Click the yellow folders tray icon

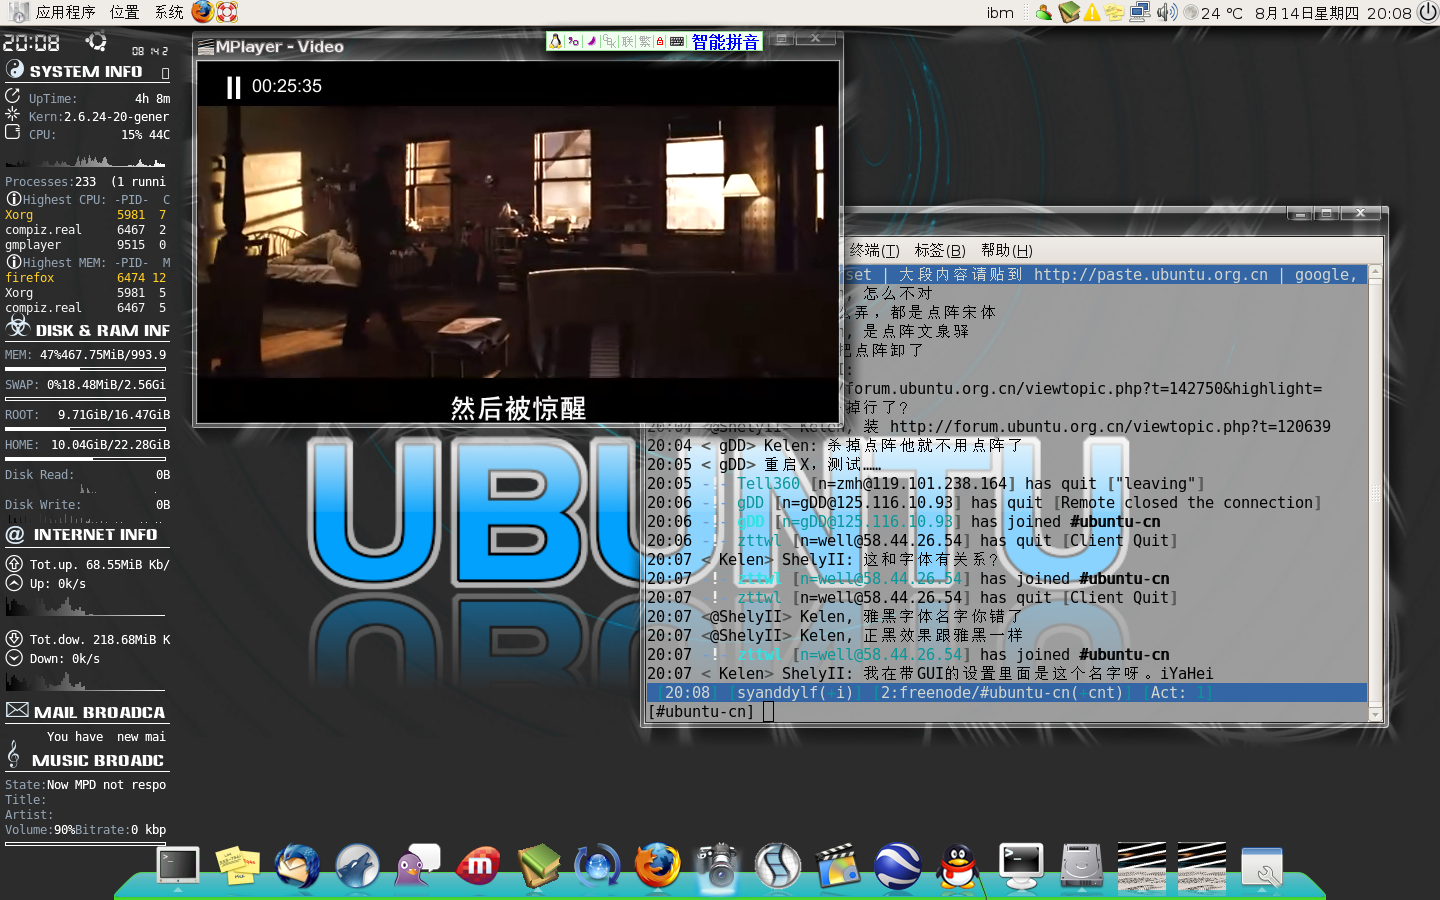[x=1114, y=12]
